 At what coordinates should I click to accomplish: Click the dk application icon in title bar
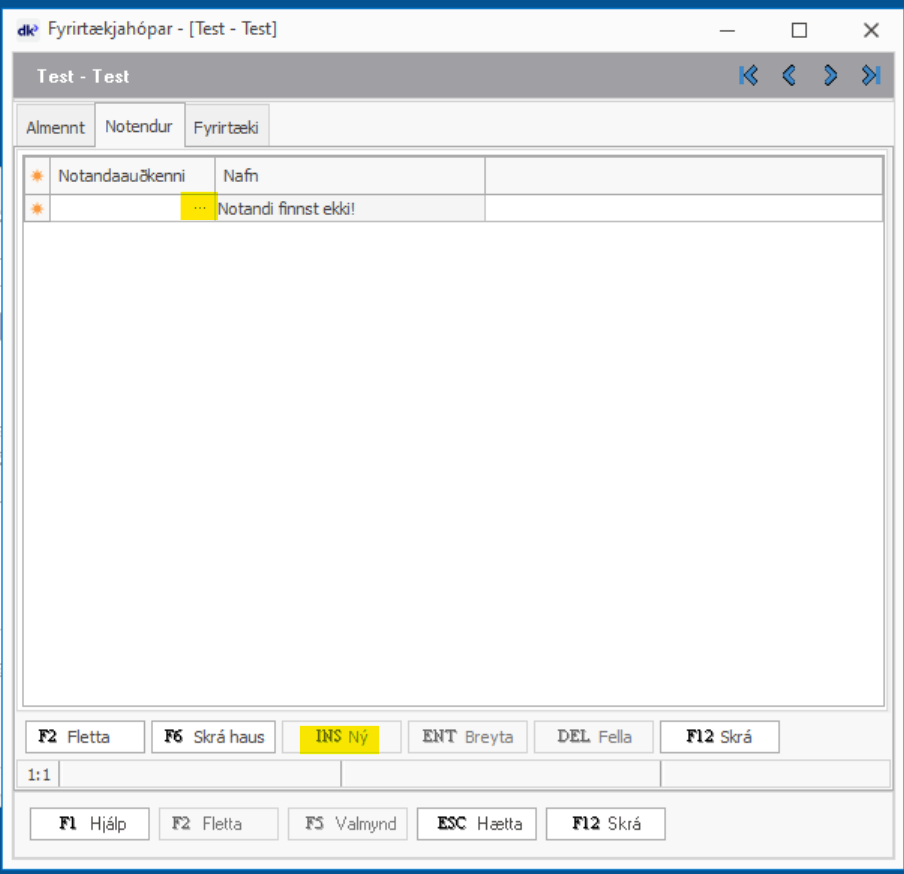pos(28,30)
